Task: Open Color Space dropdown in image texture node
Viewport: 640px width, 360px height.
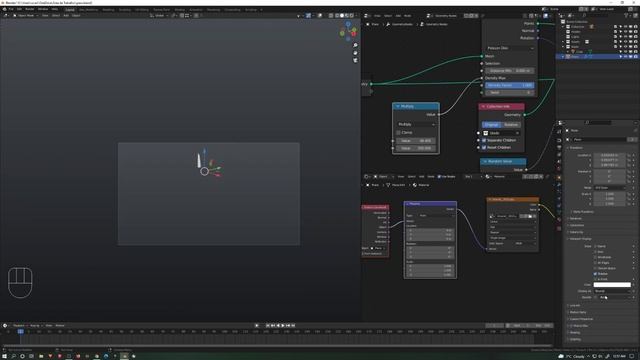Action: 524,243
